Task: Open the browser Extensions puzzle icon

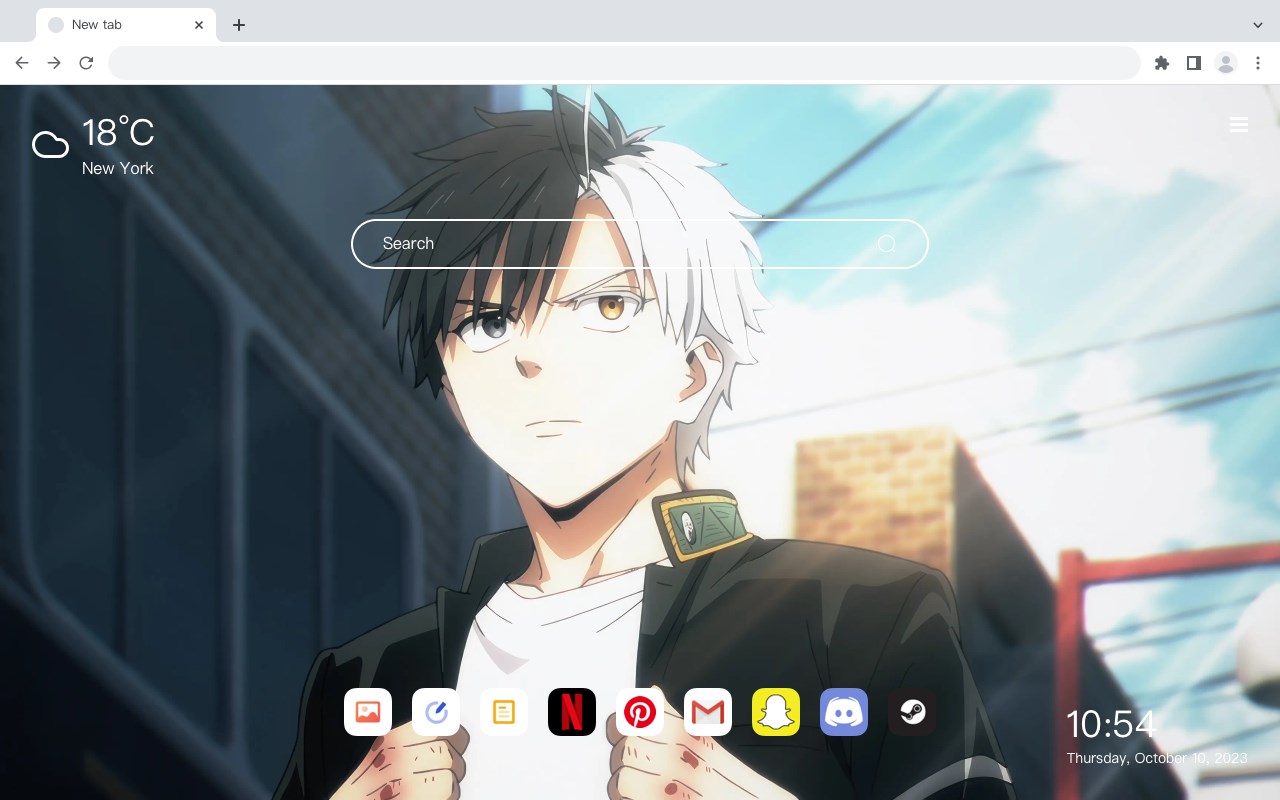Action: [1161, 63]
